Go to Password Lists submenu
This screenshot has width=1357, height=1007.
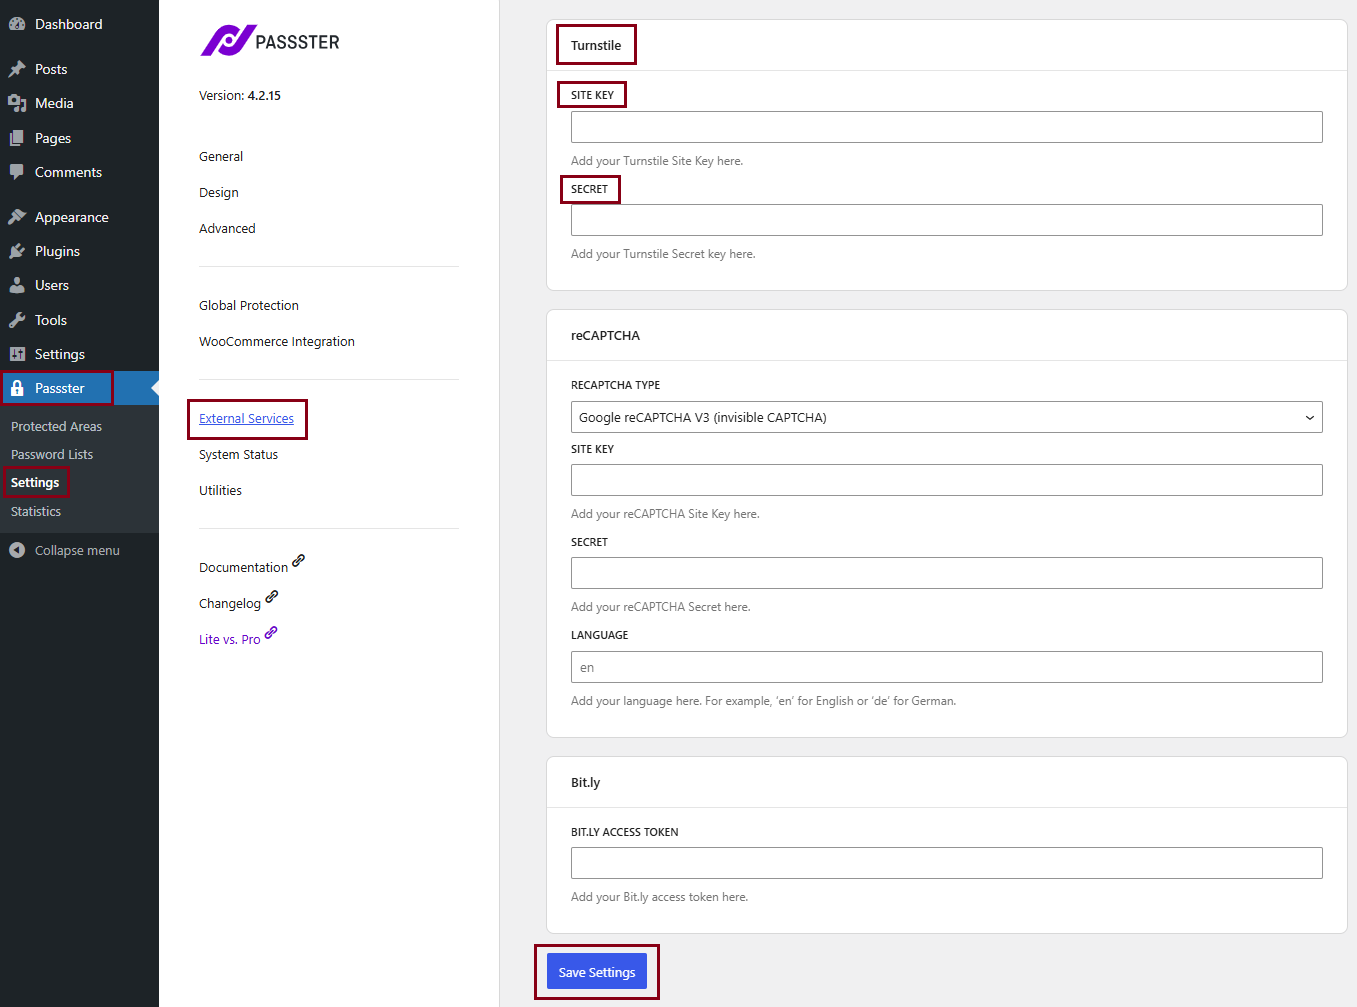pyautogui.click(x=52, y=454)
